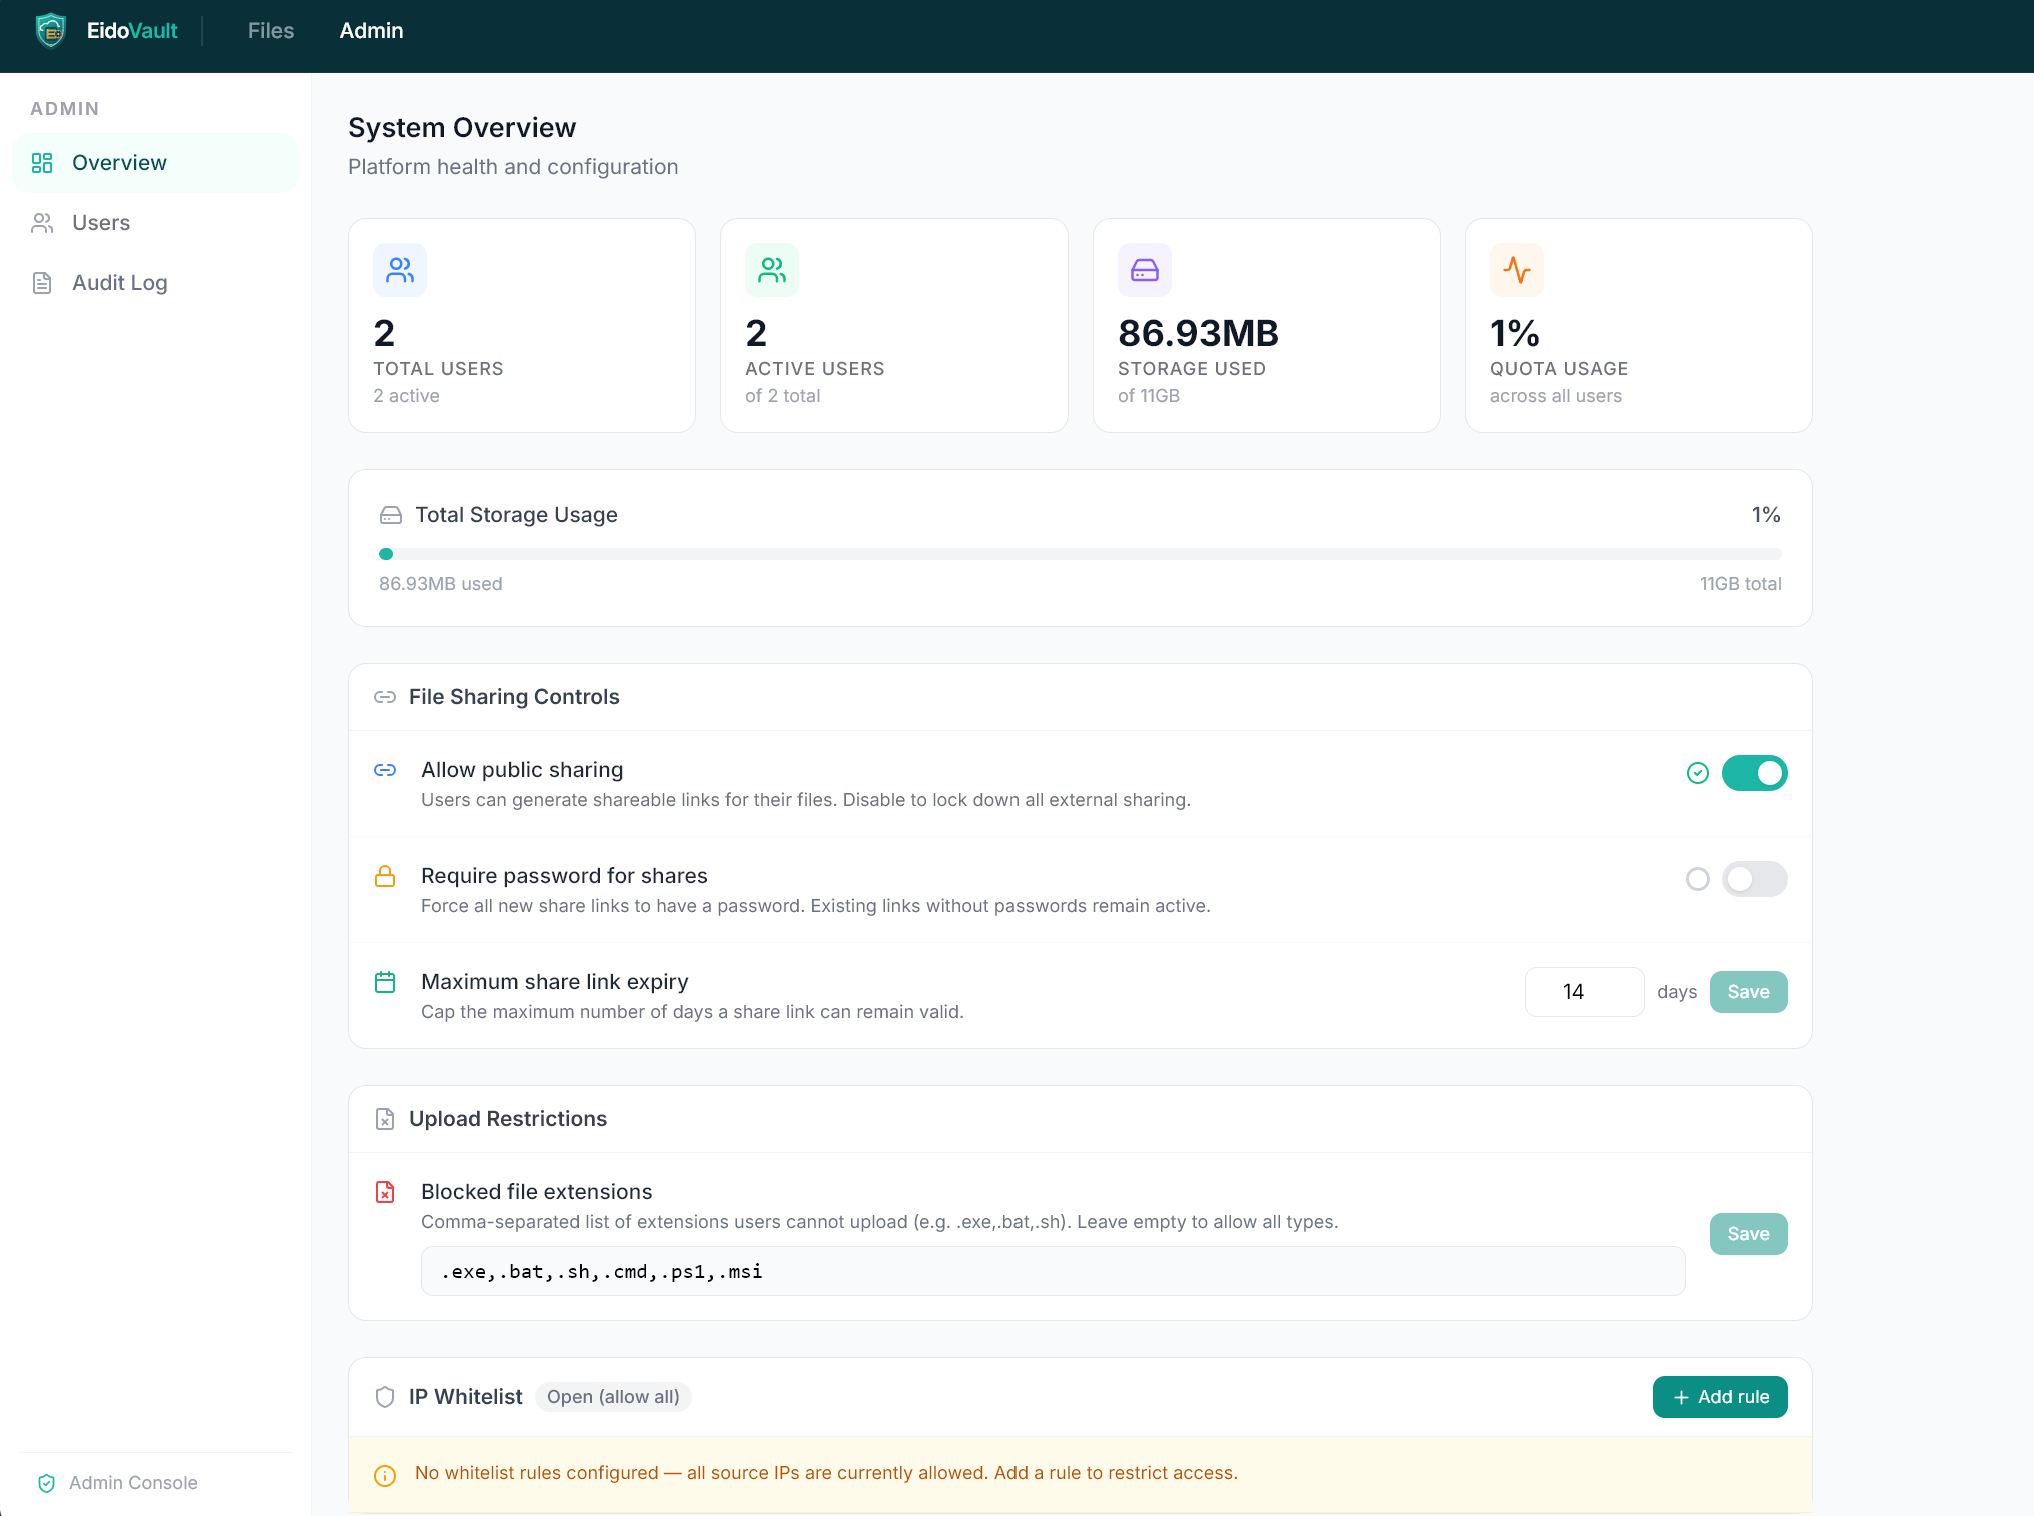Click the 'of 11GB' caption under Storage Used
This screenshot has height=1516, width=2034.
coord(1149,396)
